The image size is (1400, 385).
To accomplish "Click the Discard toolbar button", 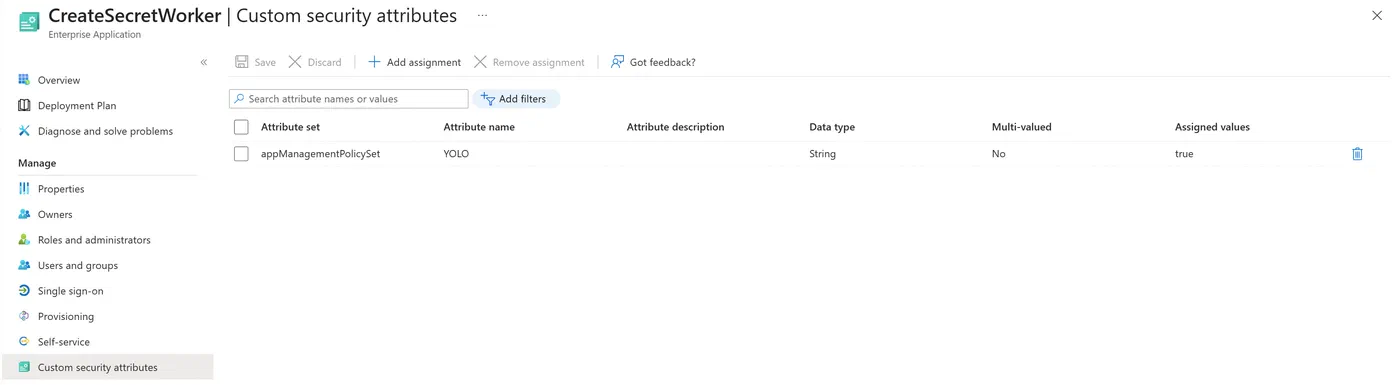I will pyautogui.click(x=315, y=62).
